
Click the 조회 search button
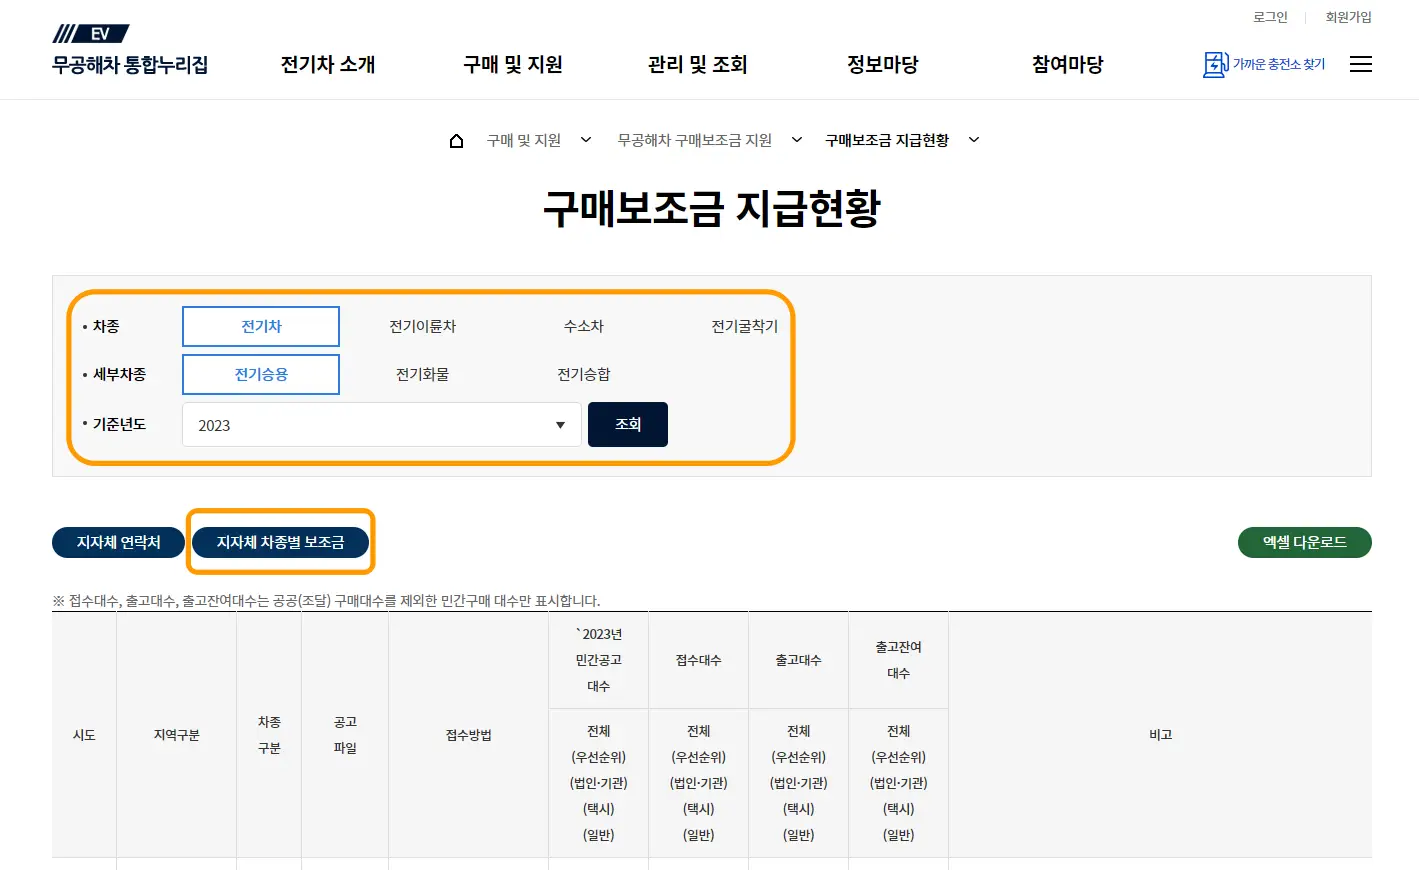click(627, 424)
